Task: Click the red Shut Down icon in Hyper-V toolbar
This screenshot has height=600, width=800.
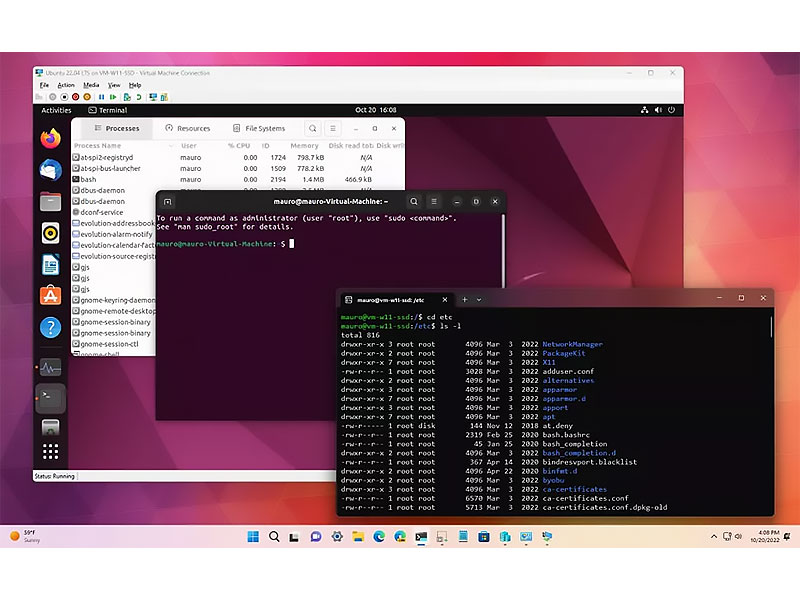Action: 76,97
